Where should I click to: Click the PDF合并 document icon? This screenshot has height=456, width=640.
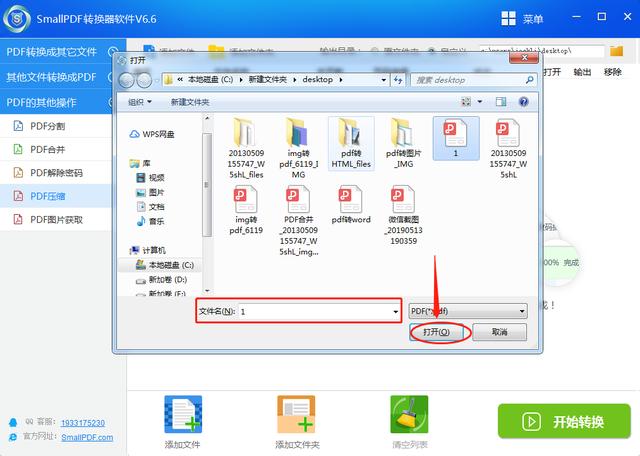(18, 149)
